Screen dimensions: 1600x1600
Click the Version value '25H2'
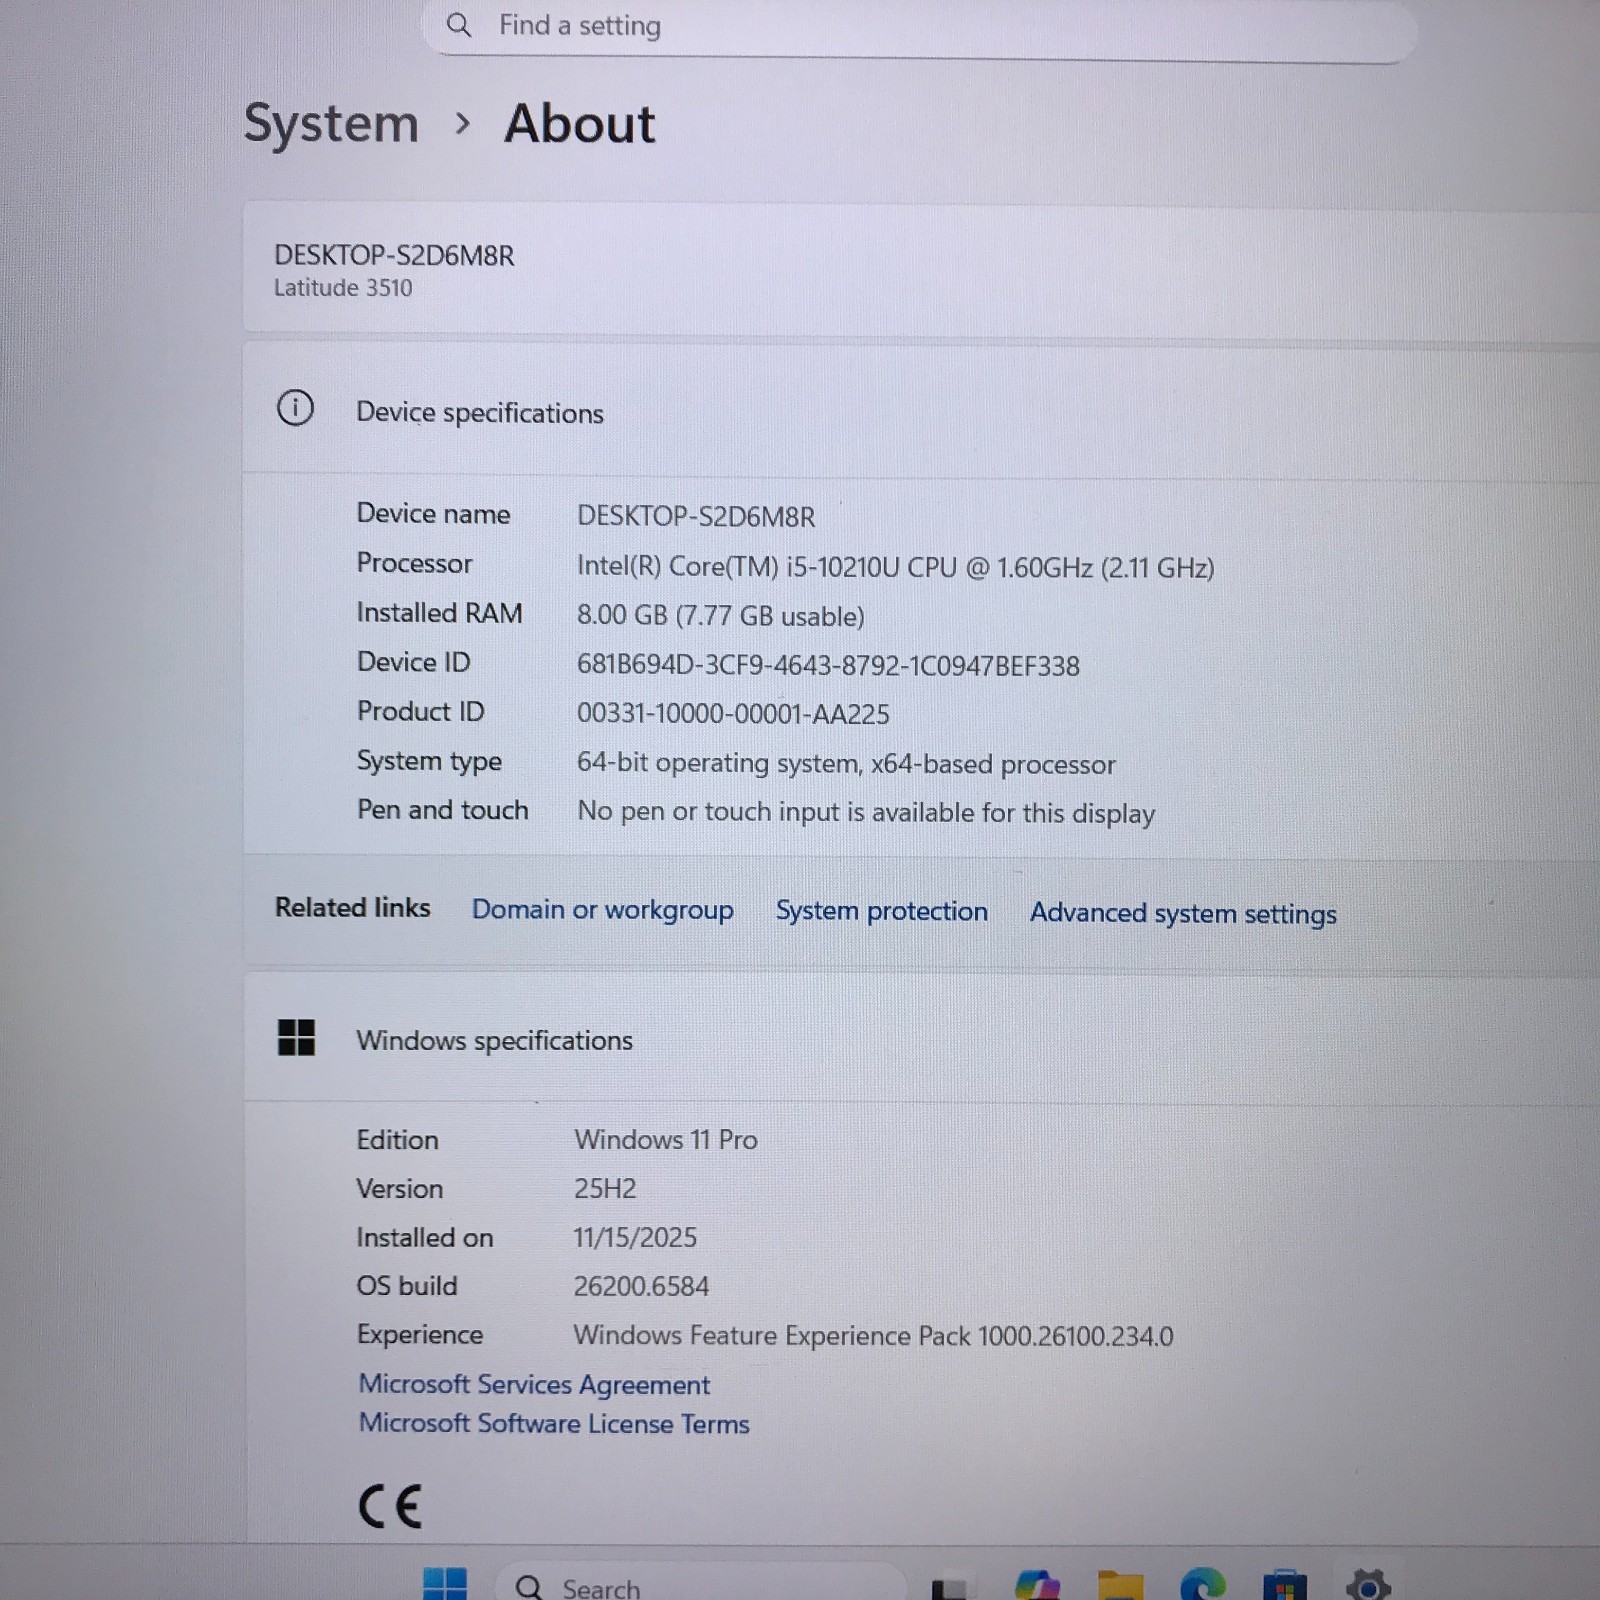click(605, 1188)
